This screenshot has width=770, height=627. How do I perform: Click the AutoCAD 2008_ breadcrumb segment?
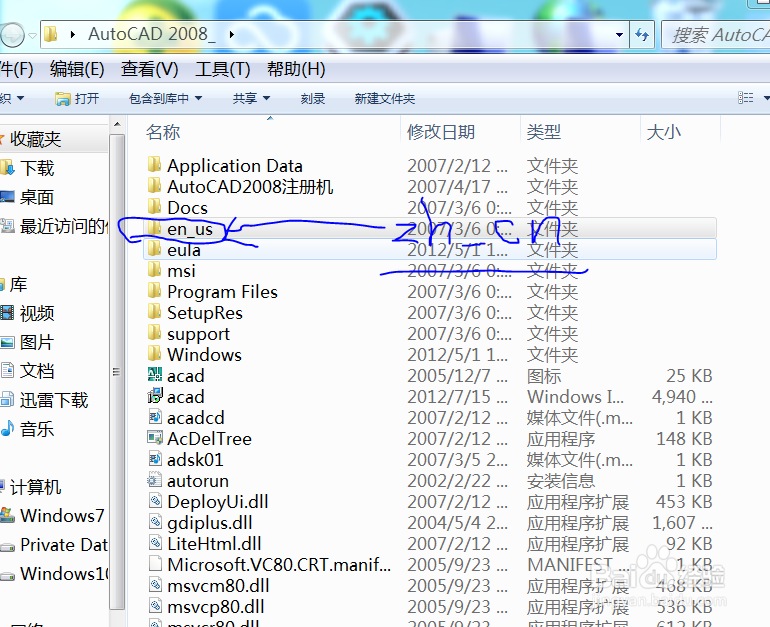click(152, 34)
